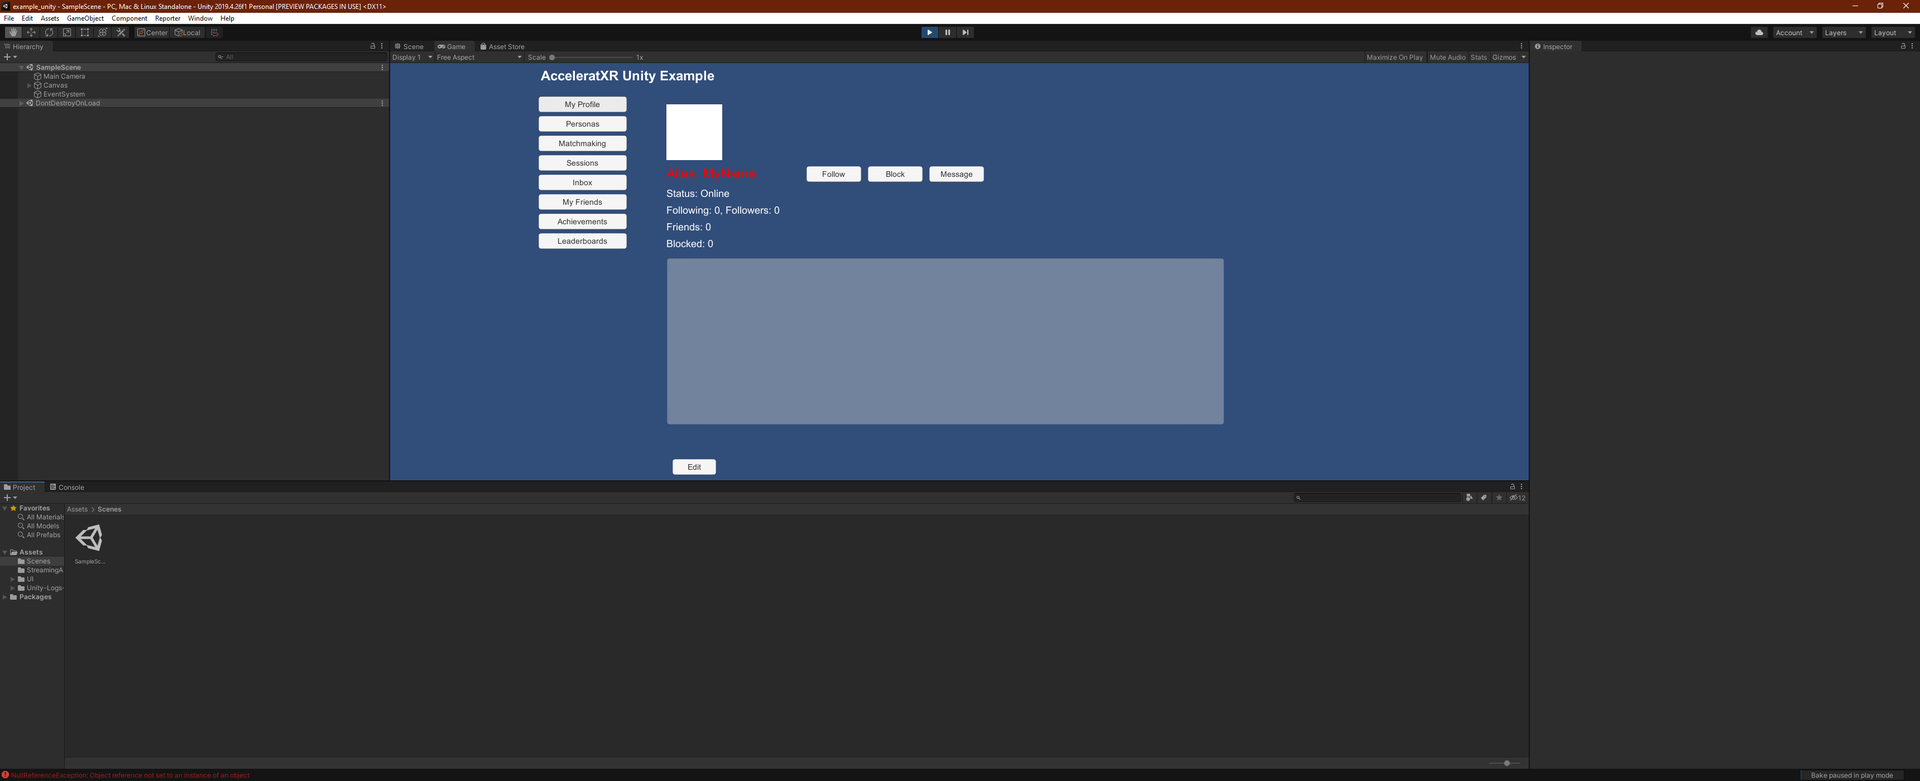The height and width of the screenshot is (781, 1920).
Task: Click the error icon in the status bar
Action: (x=5, y=775)
